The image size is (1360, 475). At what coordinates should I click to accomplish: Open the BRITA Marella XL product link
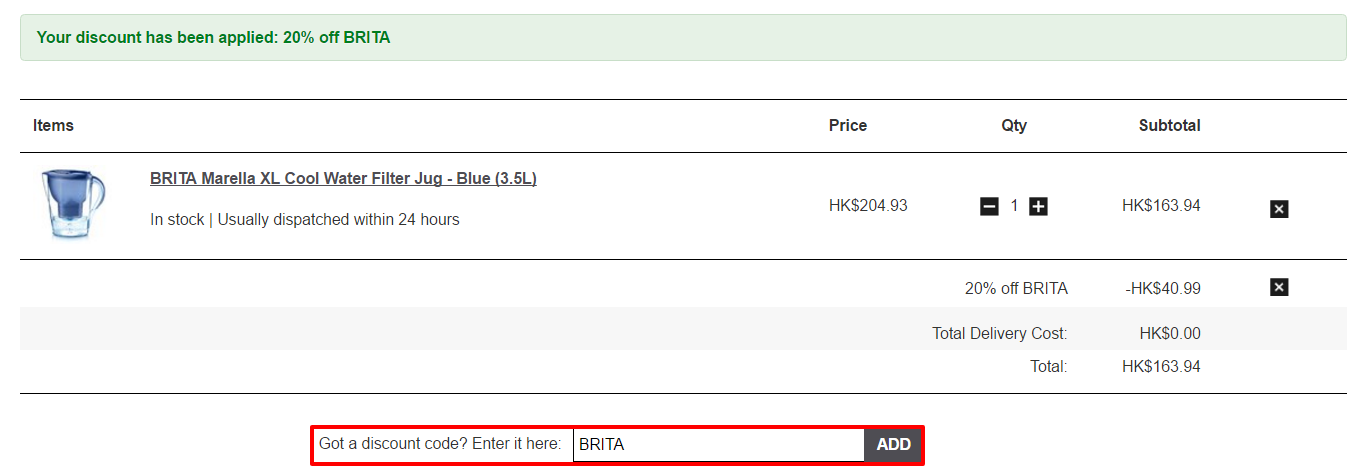point(343,179)
